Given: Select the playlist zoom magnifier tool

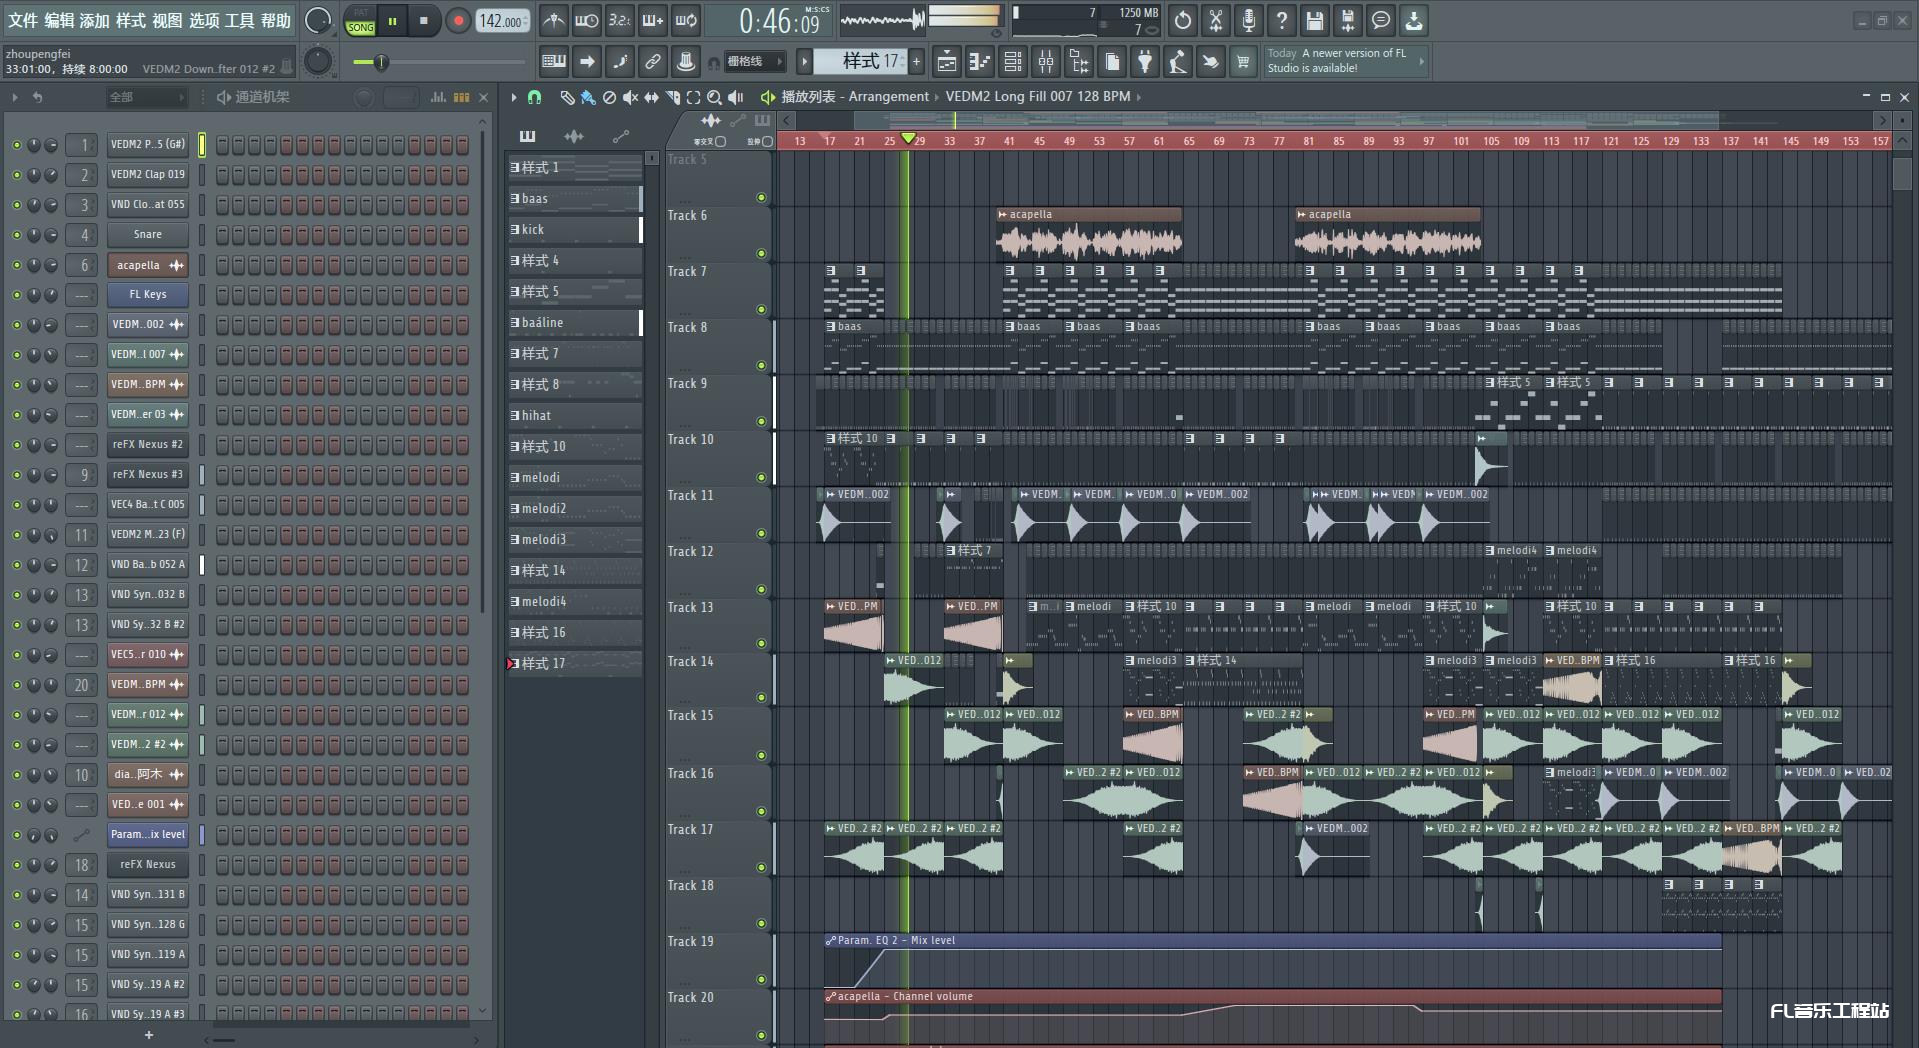Looking at the screenshot, I should coord(714,97).
